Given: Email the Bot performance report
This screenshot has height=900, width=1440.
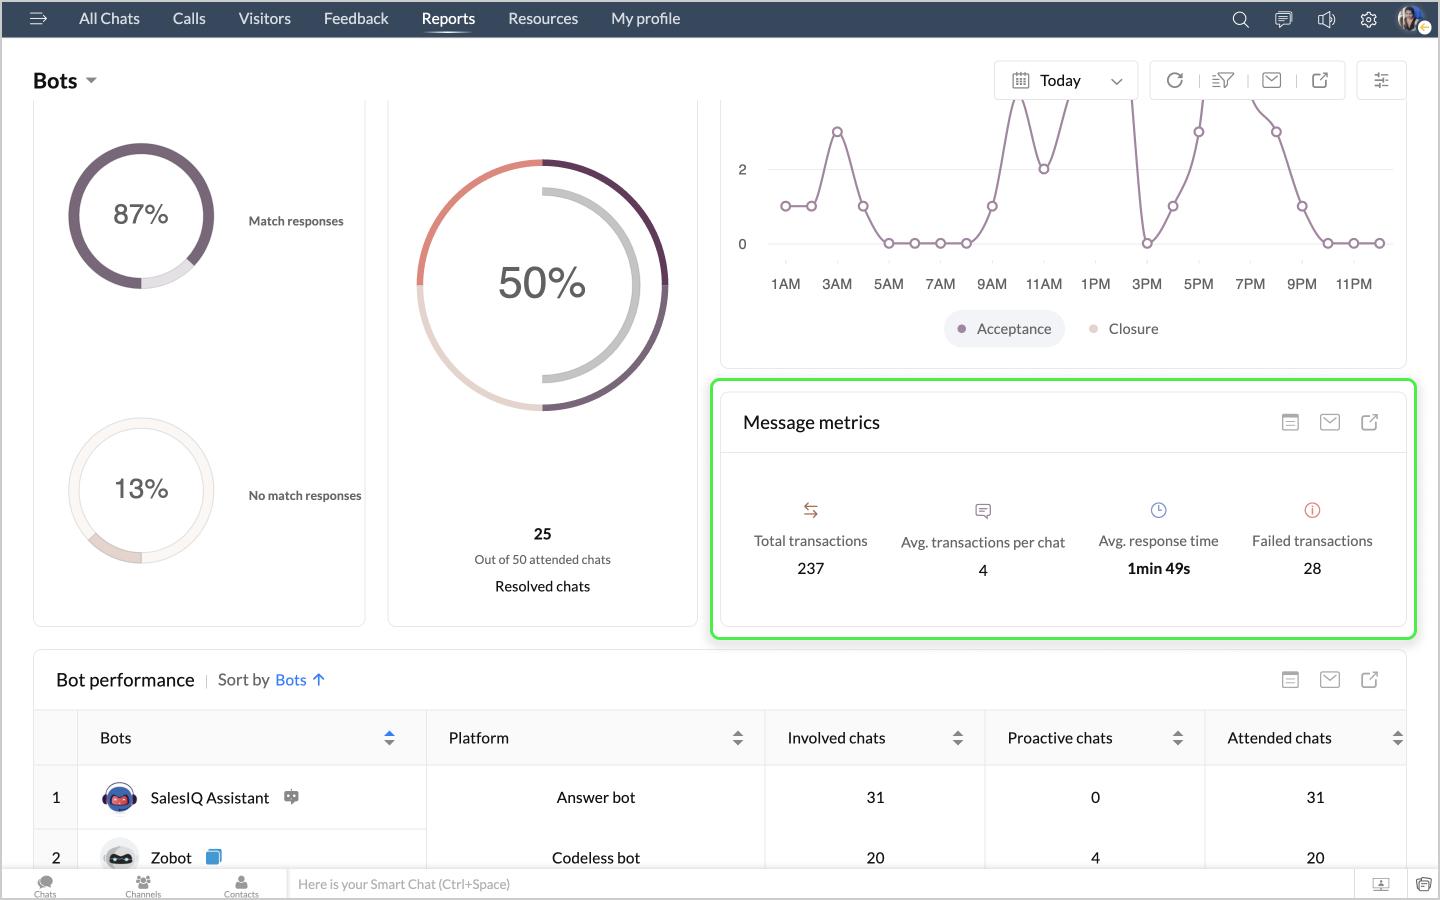Looking at the screenshot, I should (x=1329, y=680).
